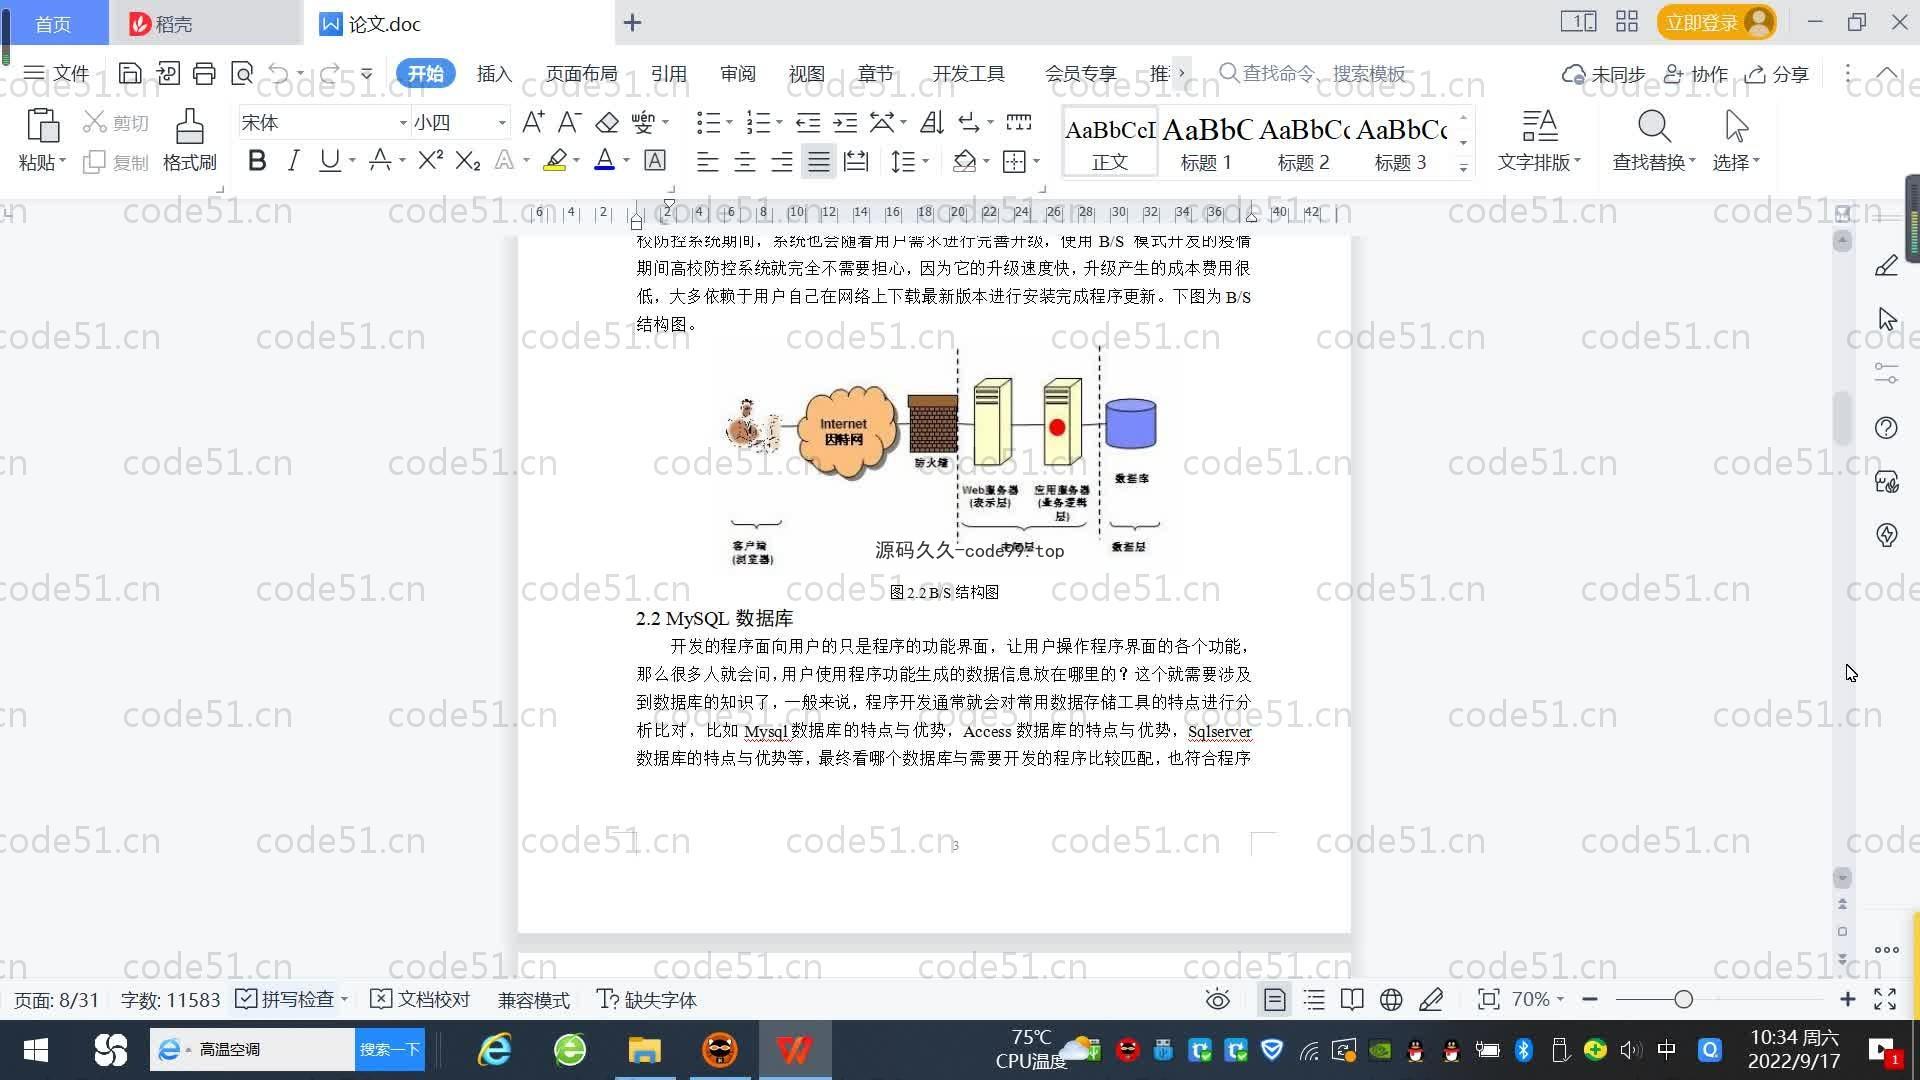Apply superscript X² formatting
Viewport: 1920px width, 1080px height.
pyautogui.click(x=430, y=160)
